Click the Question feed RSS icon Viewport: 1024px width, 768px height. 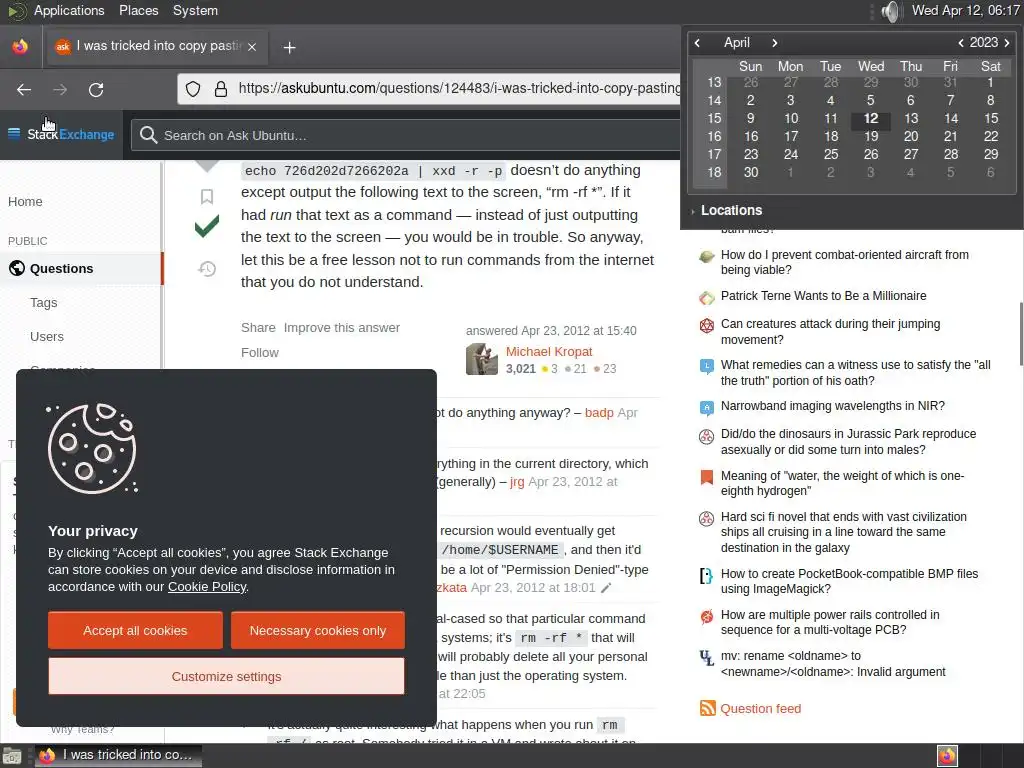[x=707, y=708]
